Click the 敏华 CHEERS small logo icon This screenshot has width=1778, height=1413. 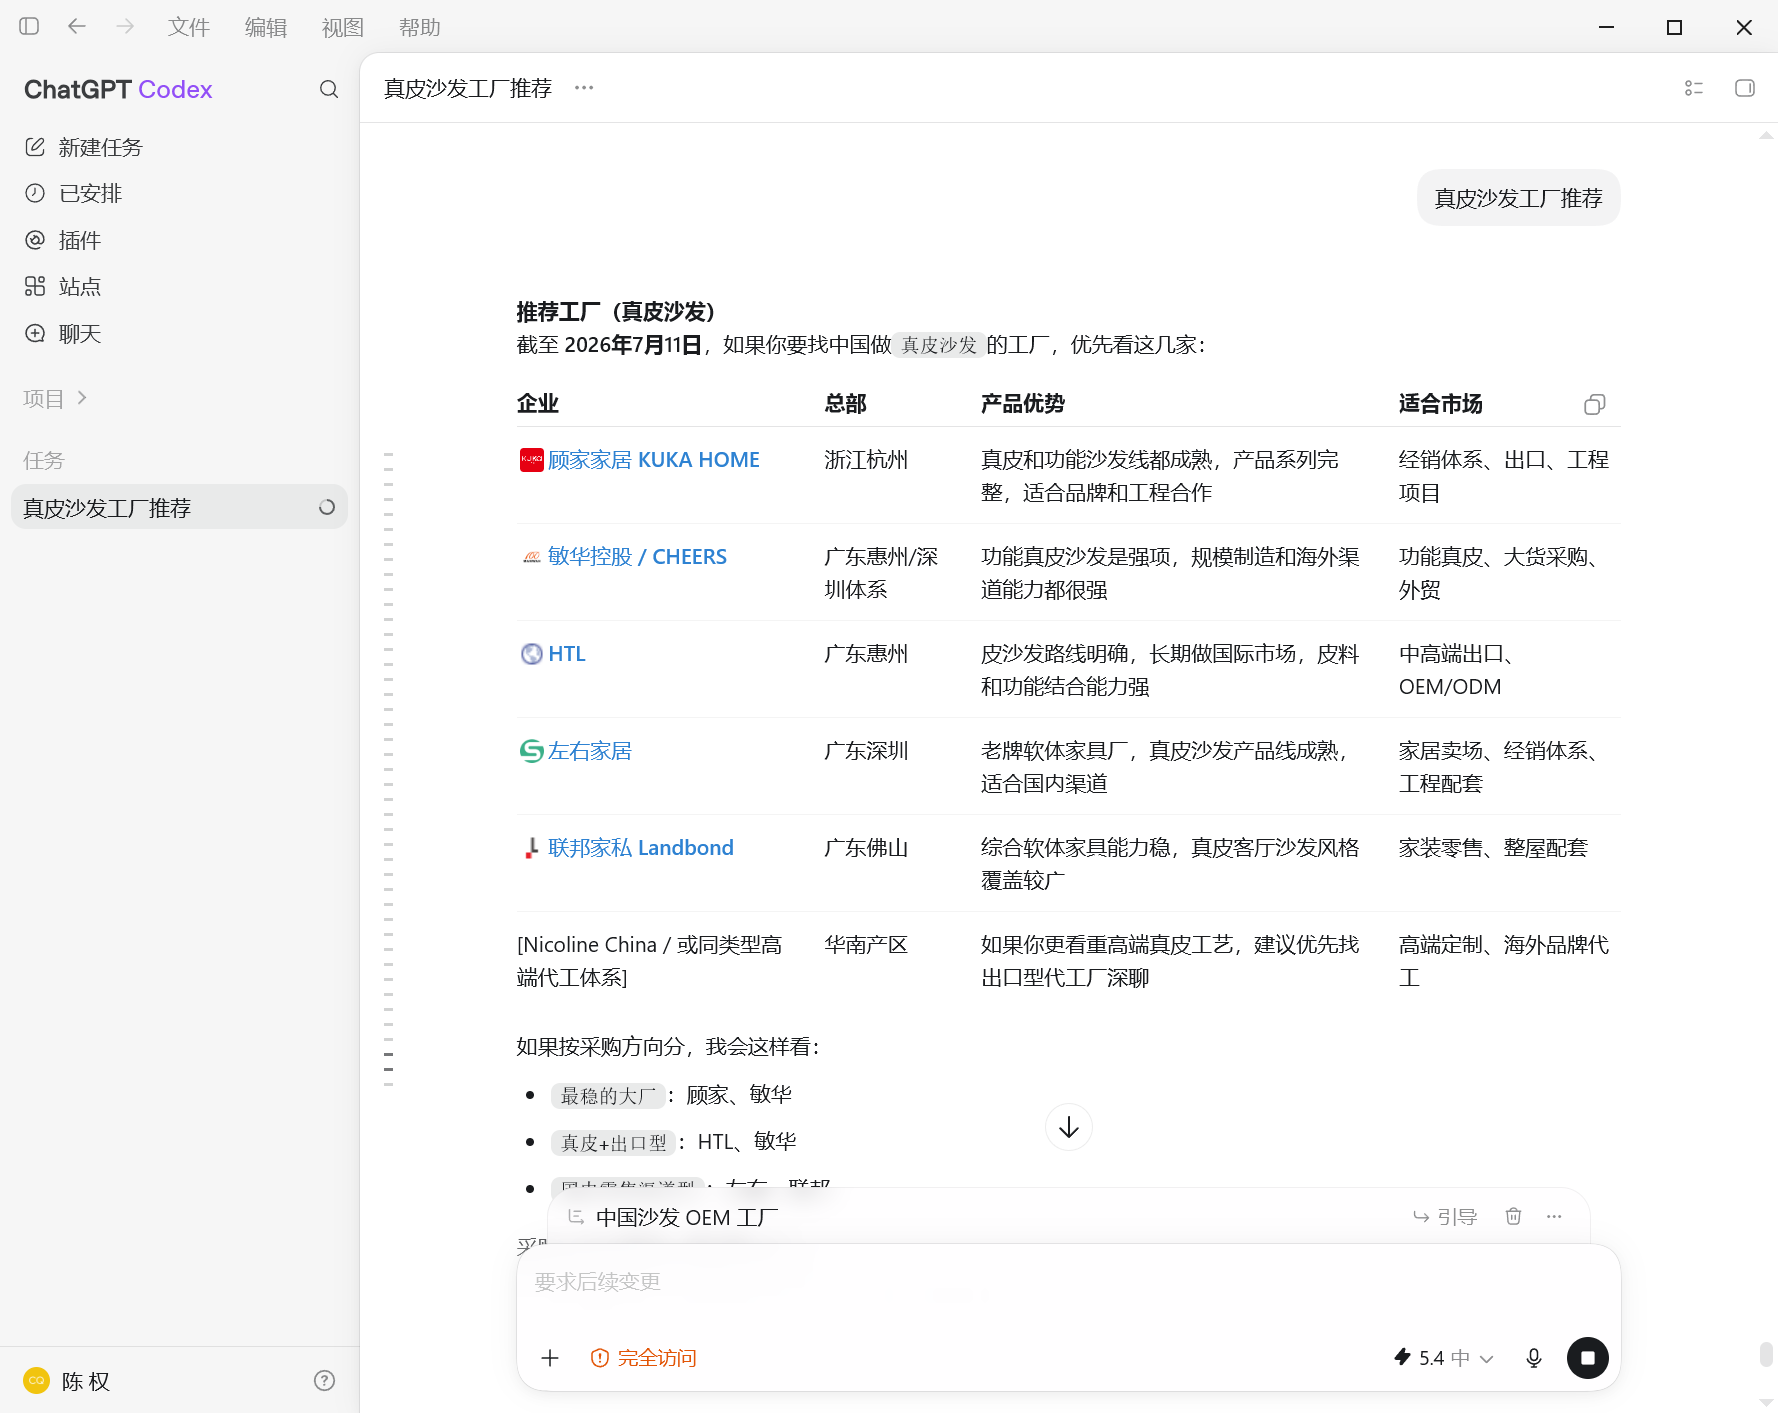532,556
